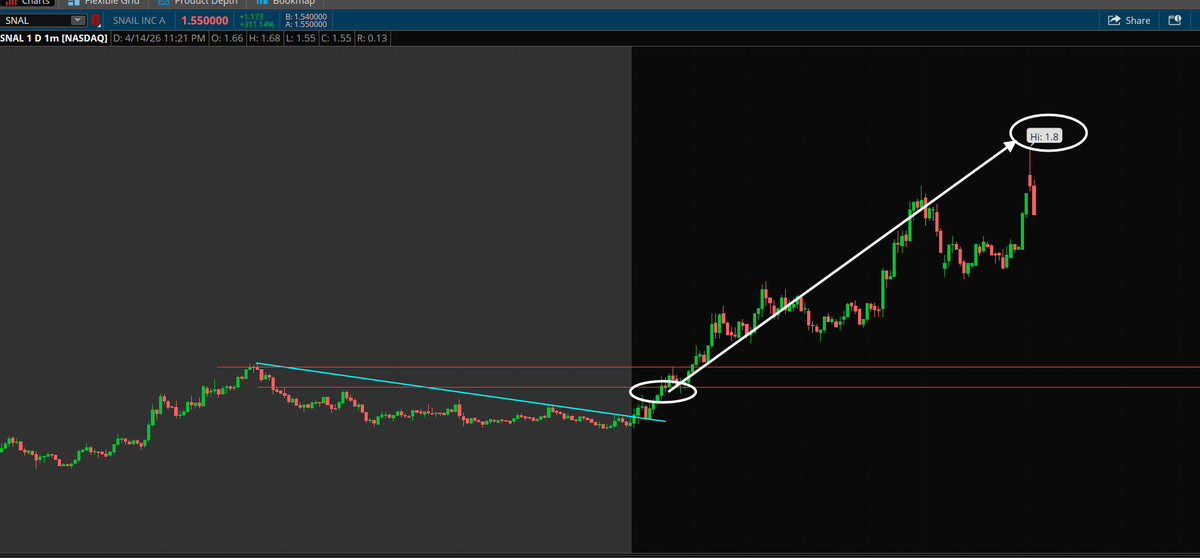Click the Hi: 1.8 price bubble

coord(1044,135)
